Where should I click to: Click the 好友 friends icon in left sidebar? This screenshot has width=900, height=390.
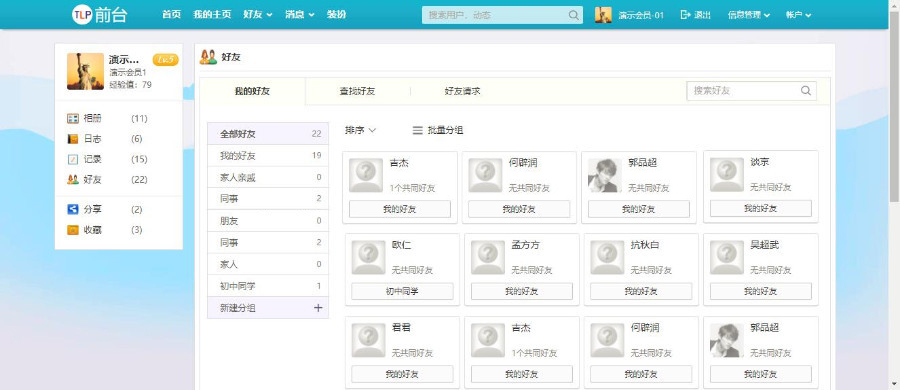[73, 180]
